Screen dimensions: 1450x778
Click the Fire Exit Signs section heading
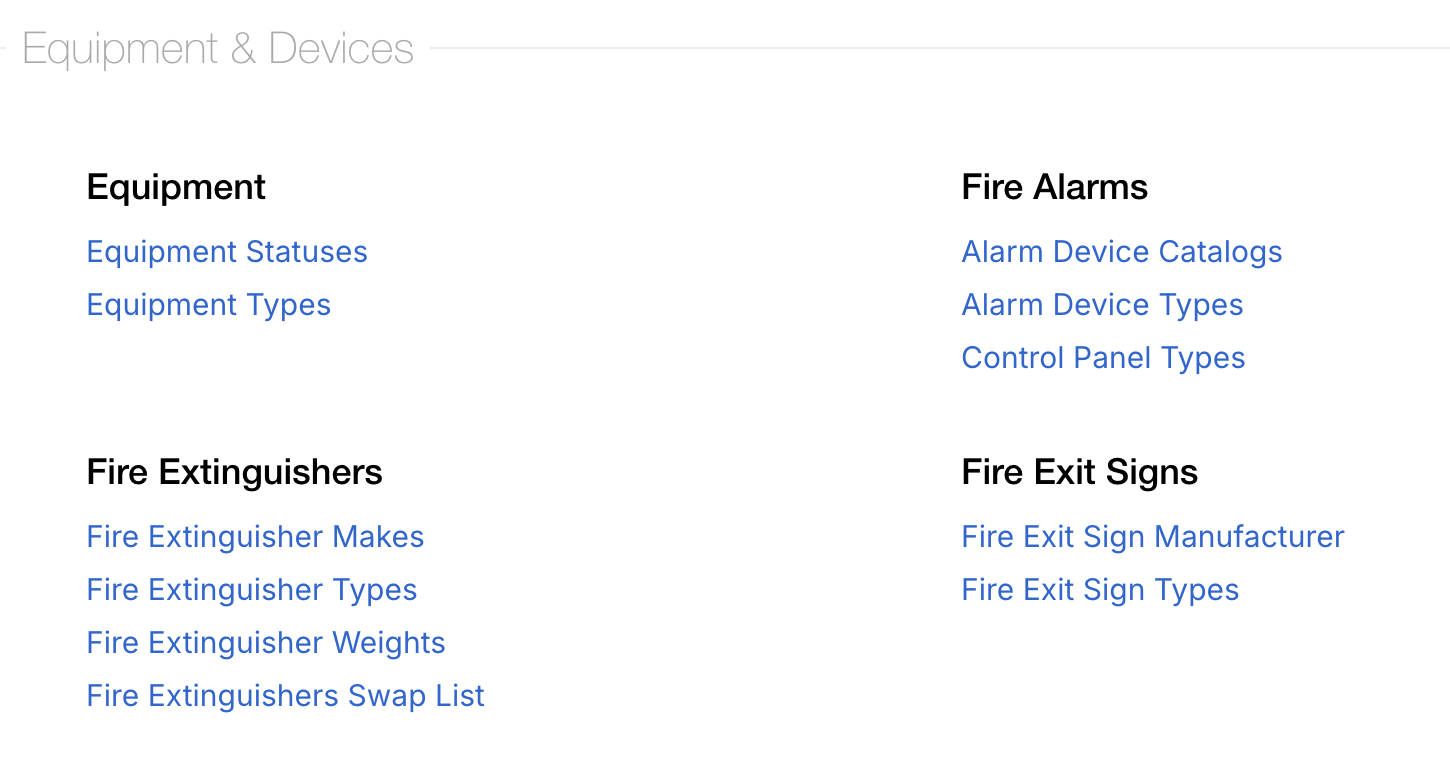click(1080, 472)
